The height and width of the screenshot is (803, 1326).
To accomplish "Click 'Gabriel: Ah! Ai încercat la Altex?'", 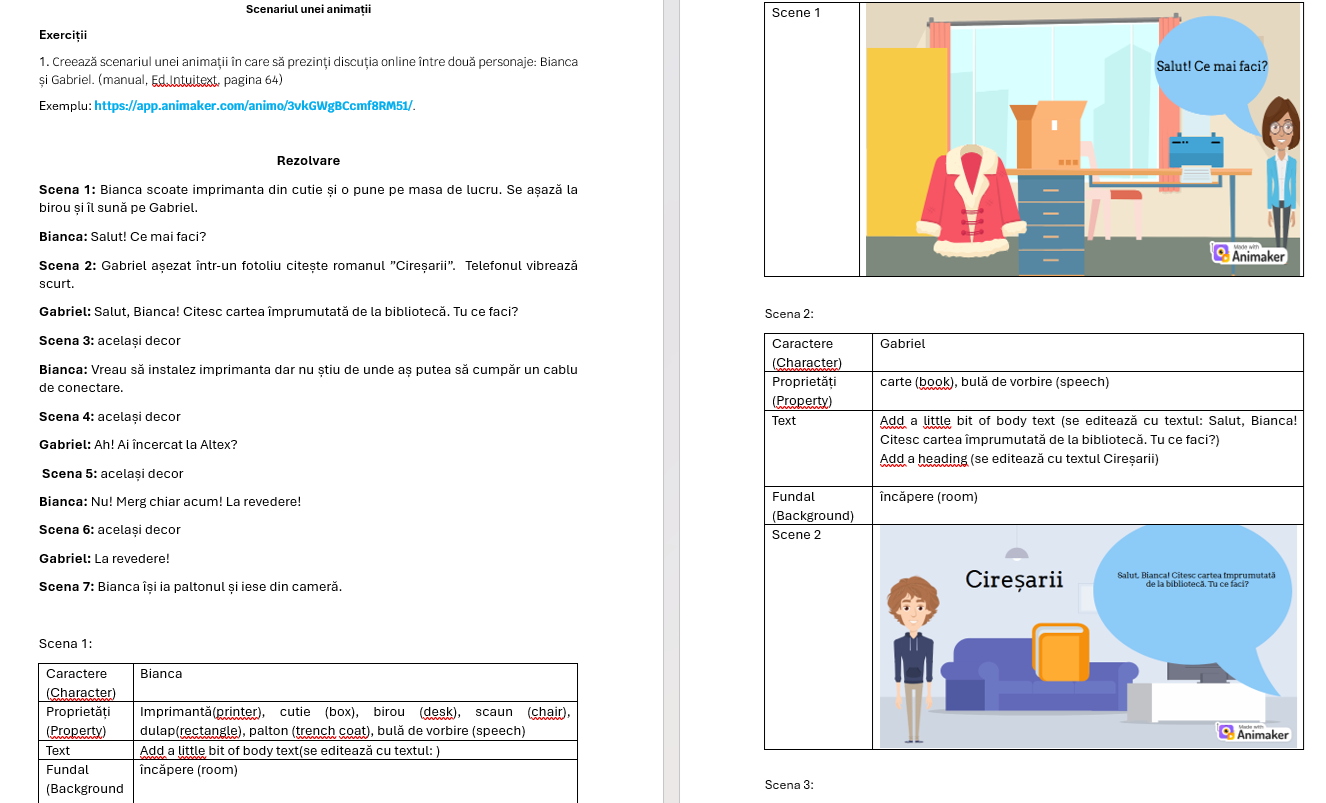I will click(138, 445).
